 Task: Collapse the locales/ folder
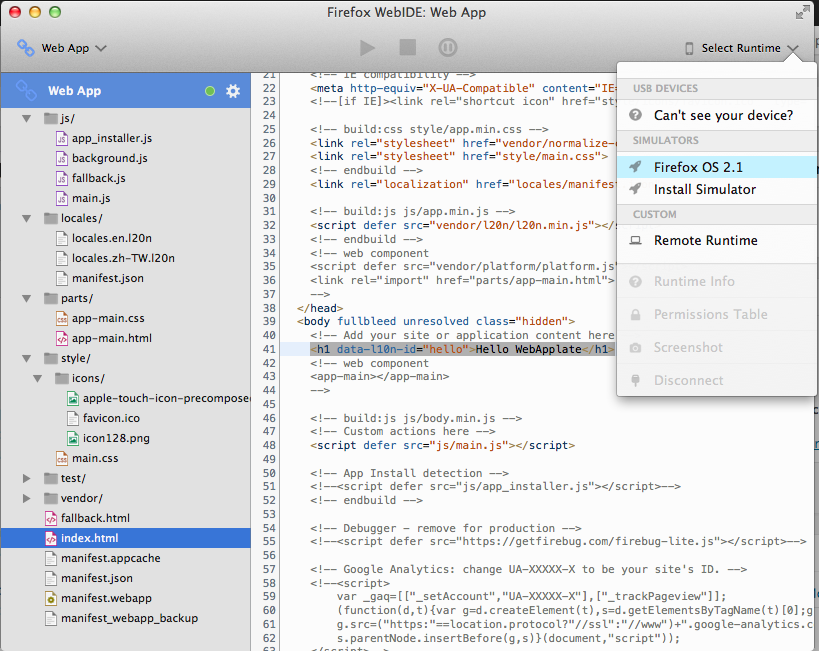27,218
